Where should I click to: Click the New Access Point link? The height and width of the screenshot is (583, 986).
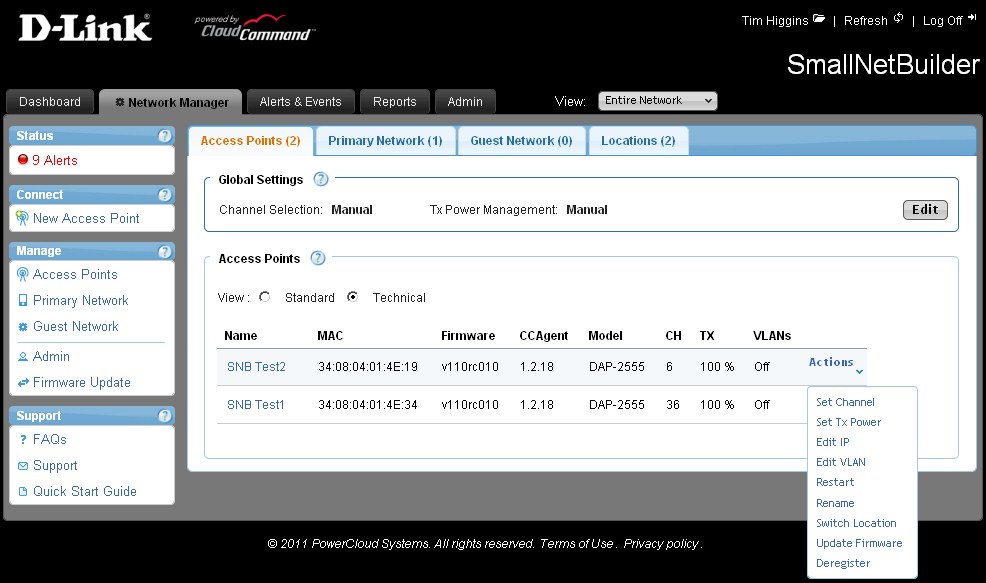coord(86,219)
